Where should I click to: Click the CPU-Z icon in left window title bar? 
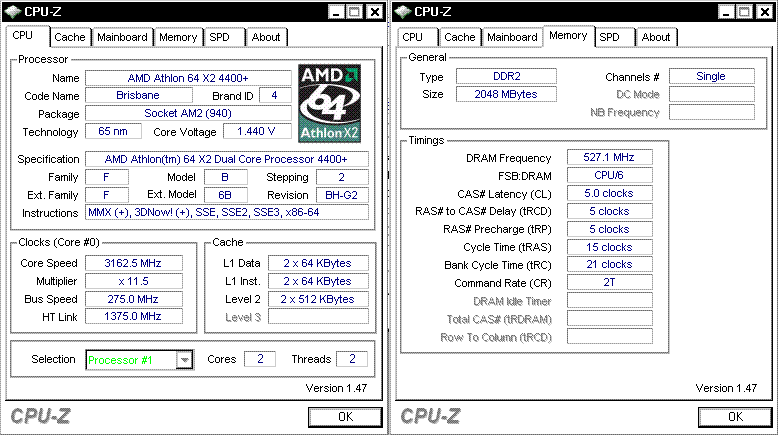tap(12, 11)
